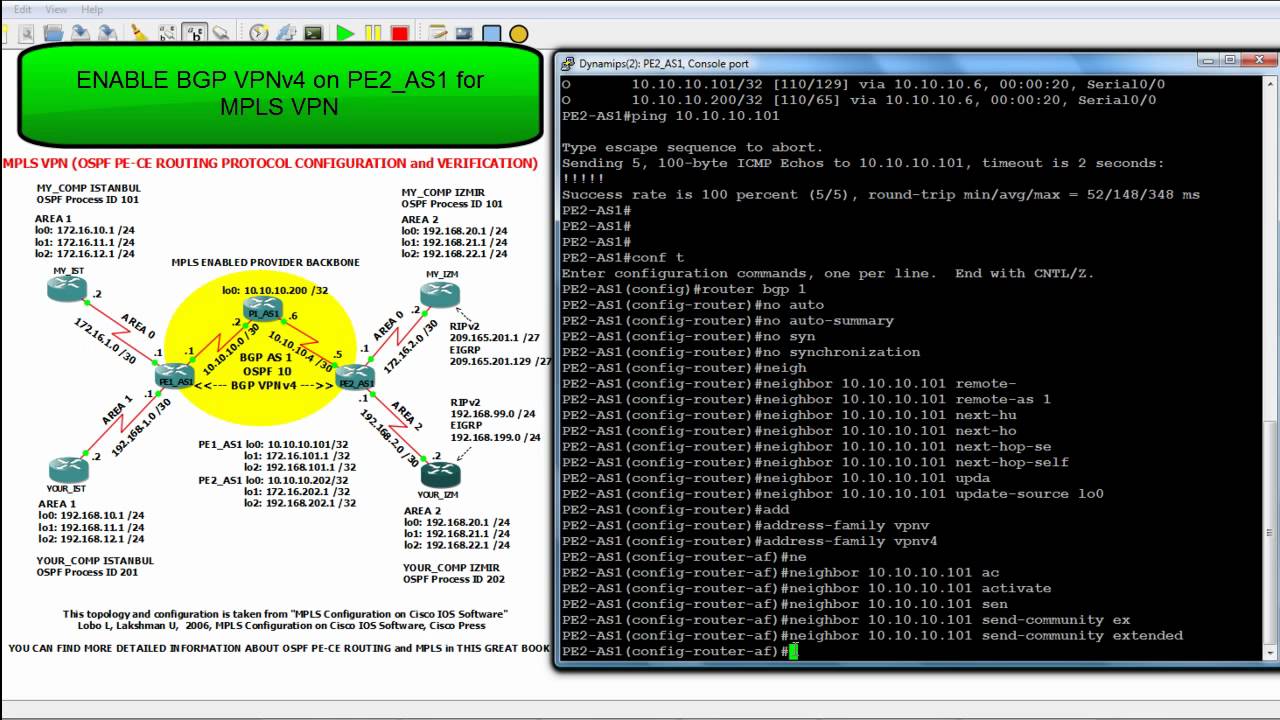This screenshot has height=720, width=1280.
Task: Click the open project folder icon
Action: pos(53,33)
